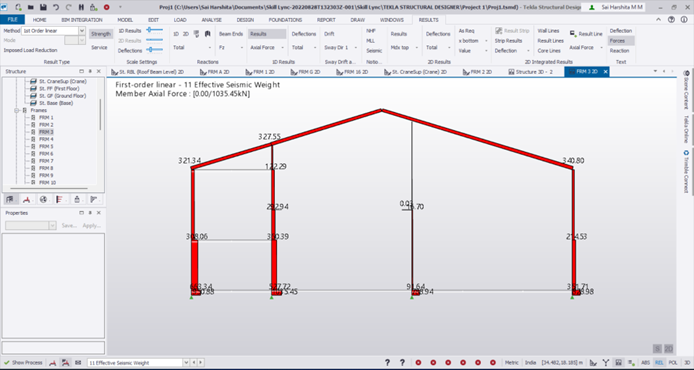Click the Result Line icon
The width and height of the screenshot is (694, 370).
point(572,34)
